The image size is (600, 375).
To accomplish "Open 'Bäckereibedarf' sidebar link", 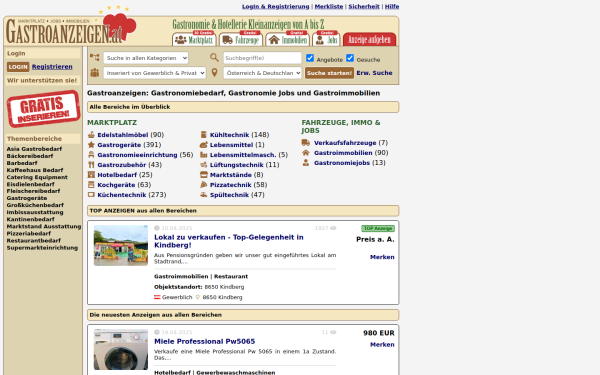I will 30,156.
